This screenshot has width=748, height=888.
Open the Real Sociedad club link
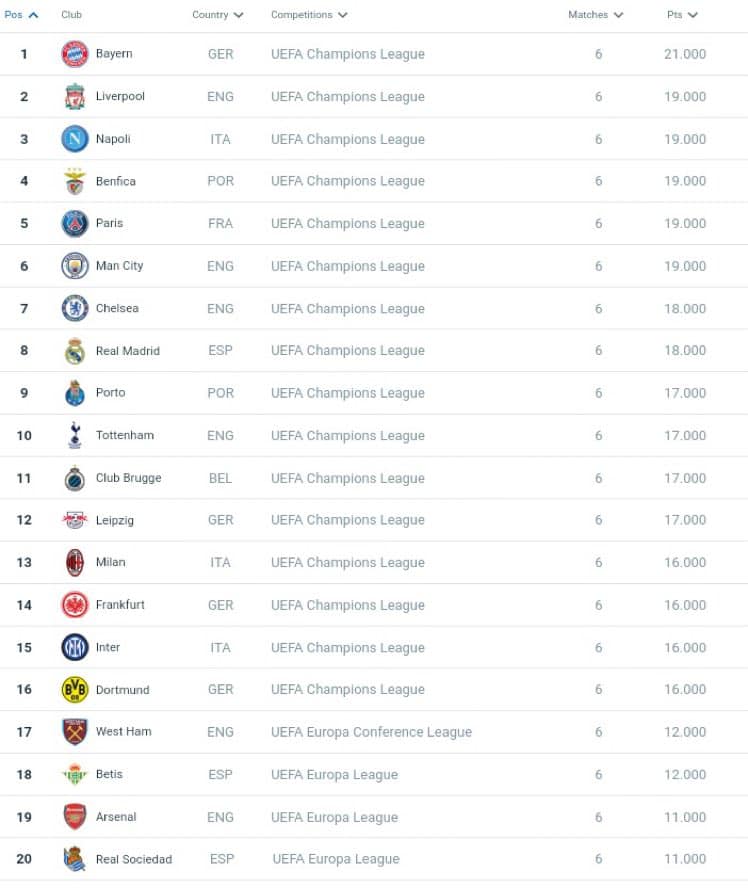(134, 859)
